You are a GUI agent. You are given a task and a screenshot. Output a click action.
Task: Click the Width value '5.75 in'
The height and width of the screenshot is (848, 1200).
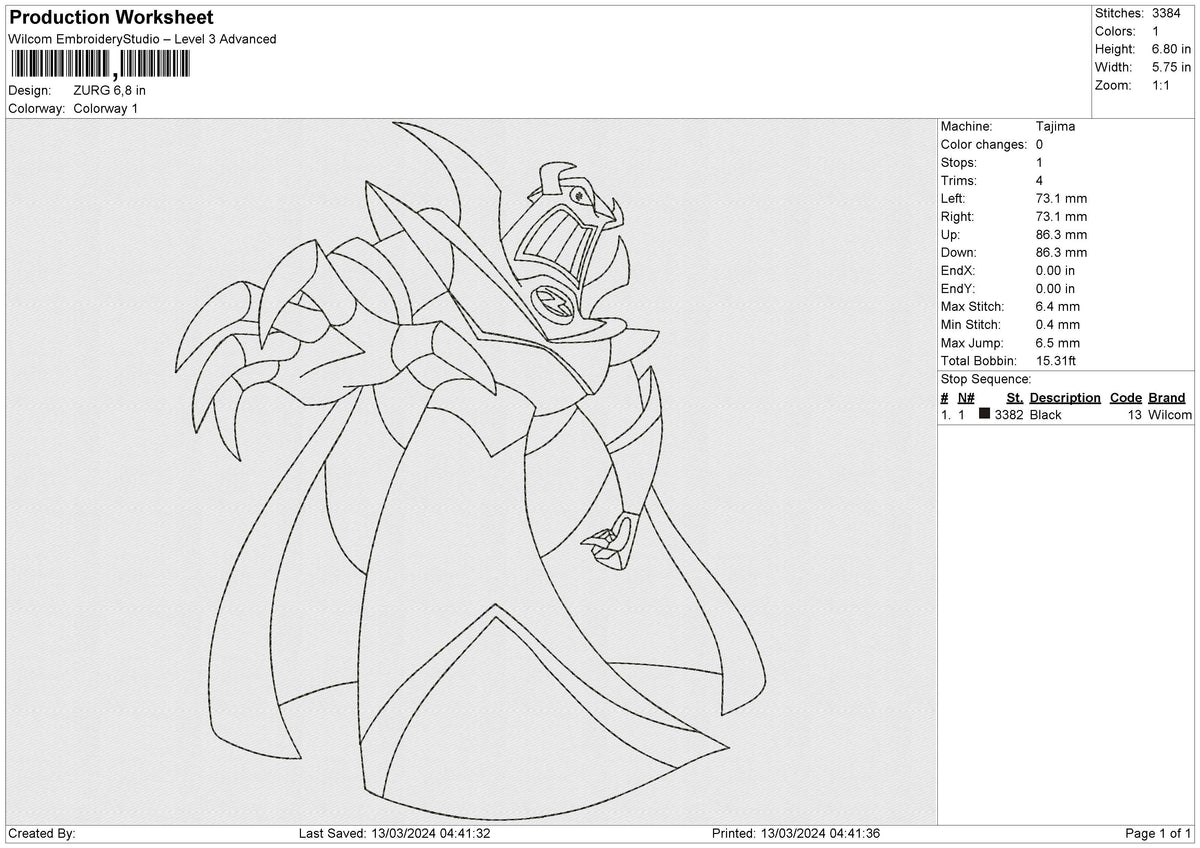pyautogui.click(x=1171, y=67)
